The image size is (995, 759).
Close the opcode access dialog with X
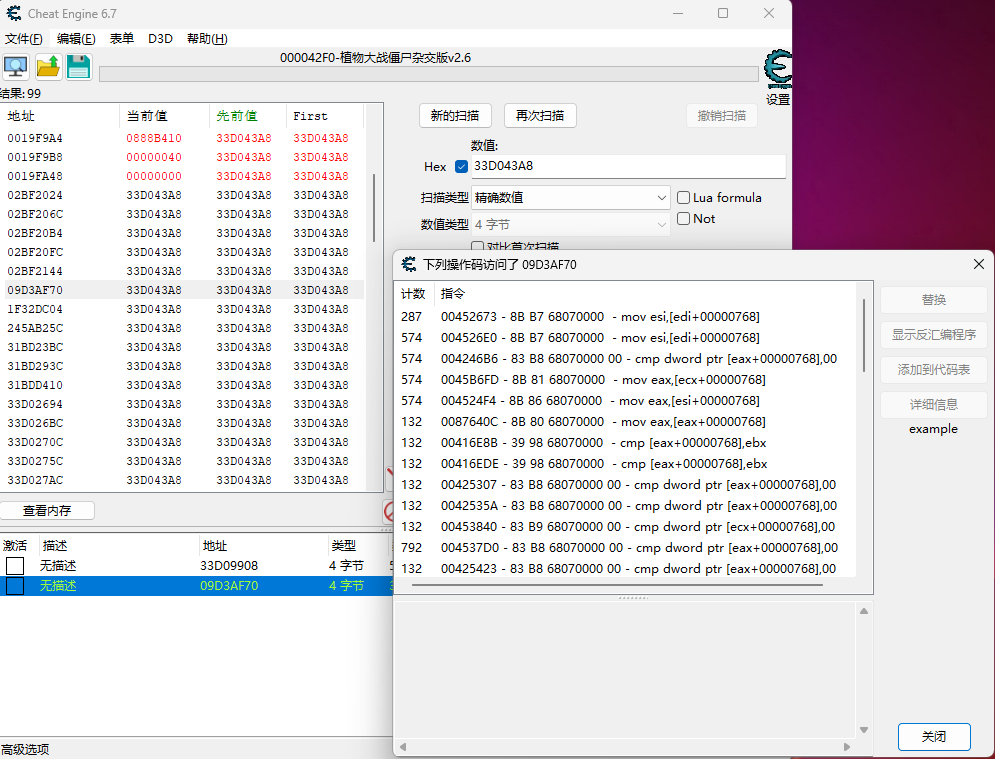(978, 264)
